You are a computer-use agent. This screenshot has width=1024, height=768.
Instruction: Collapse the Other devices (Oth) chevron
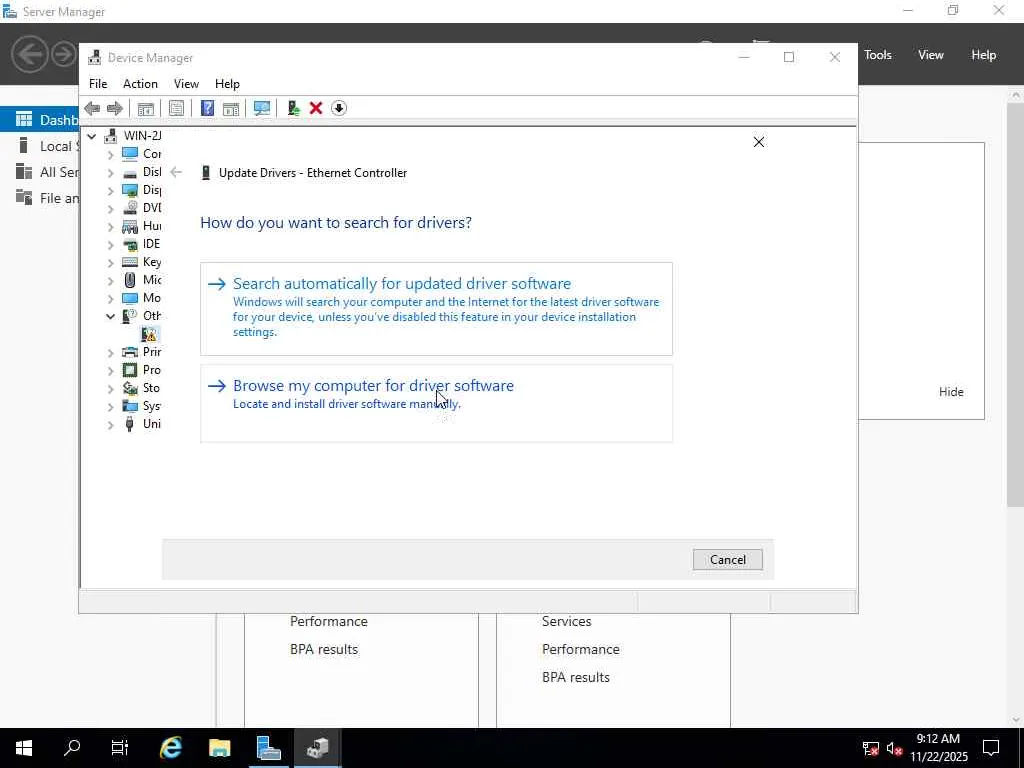click(x=110, y=316)
